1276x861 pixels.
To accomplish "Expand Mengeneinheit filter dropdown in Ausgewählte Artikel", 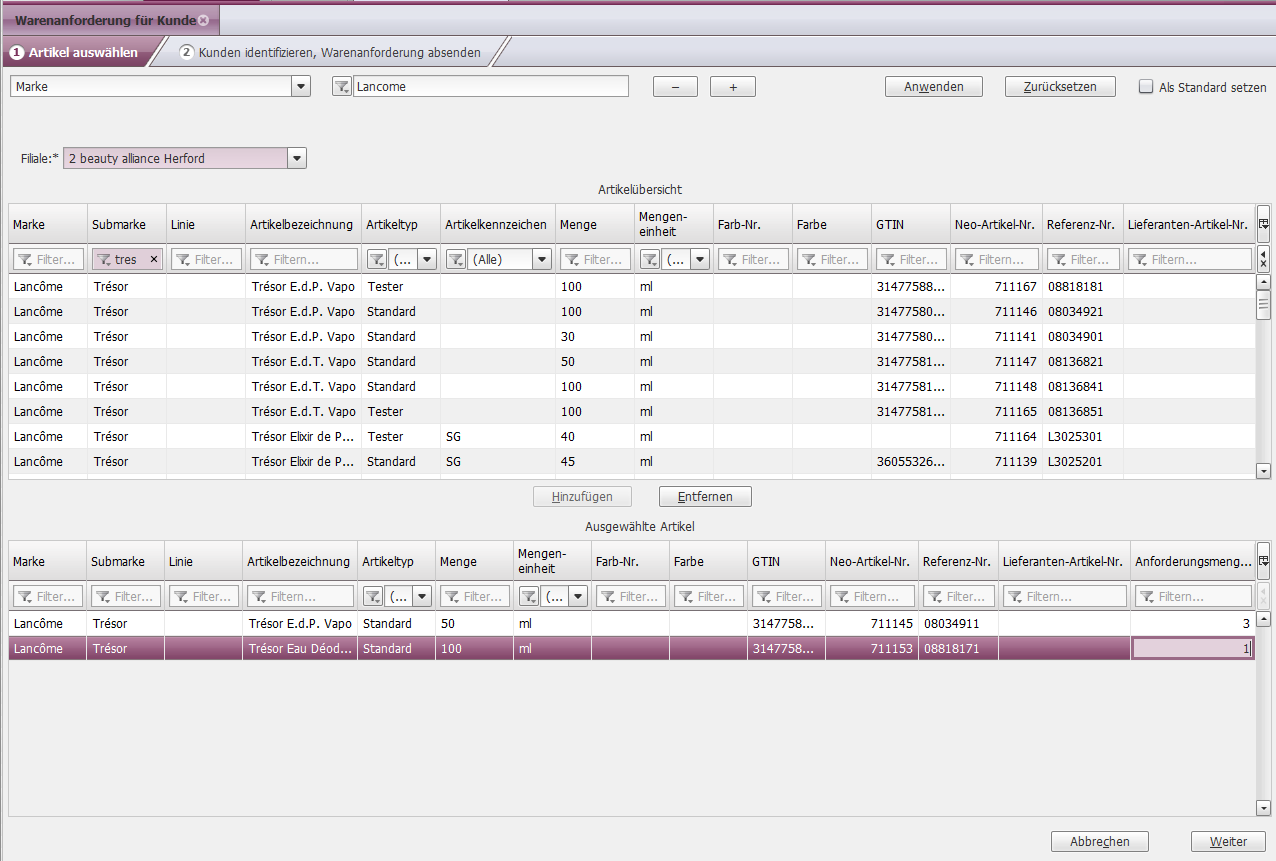I will (x=579, y=597).
